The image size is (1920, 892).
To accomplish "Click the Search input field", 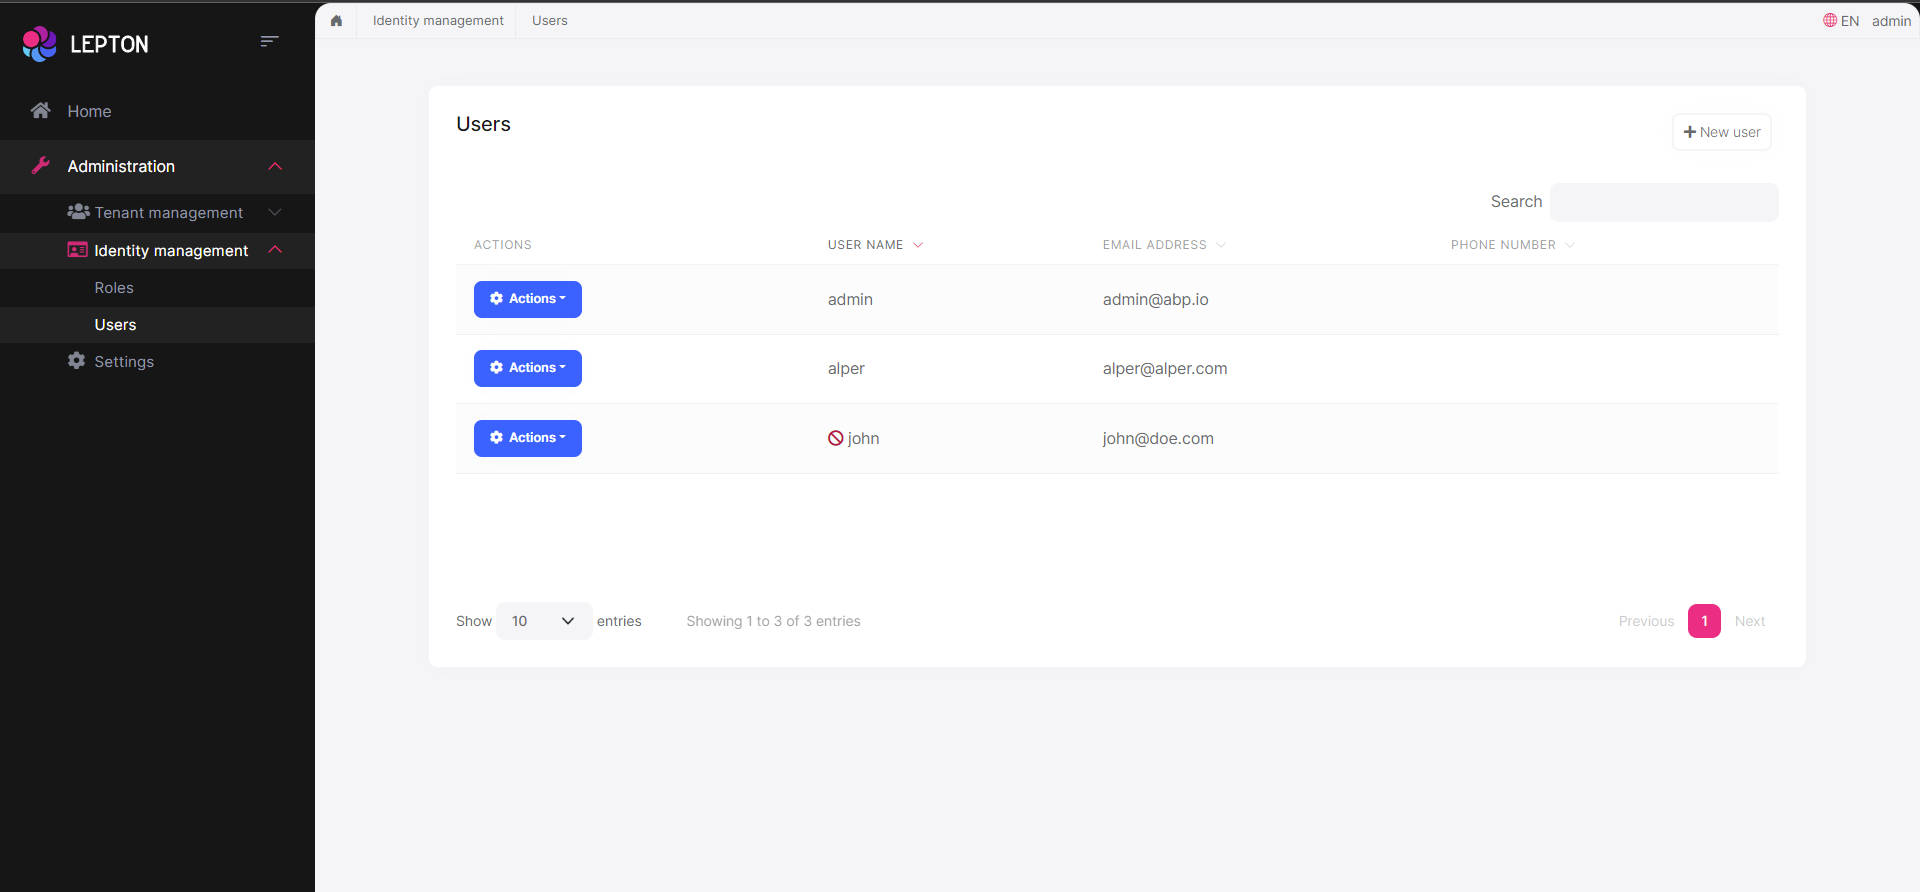I will [x=1663, y=202].
